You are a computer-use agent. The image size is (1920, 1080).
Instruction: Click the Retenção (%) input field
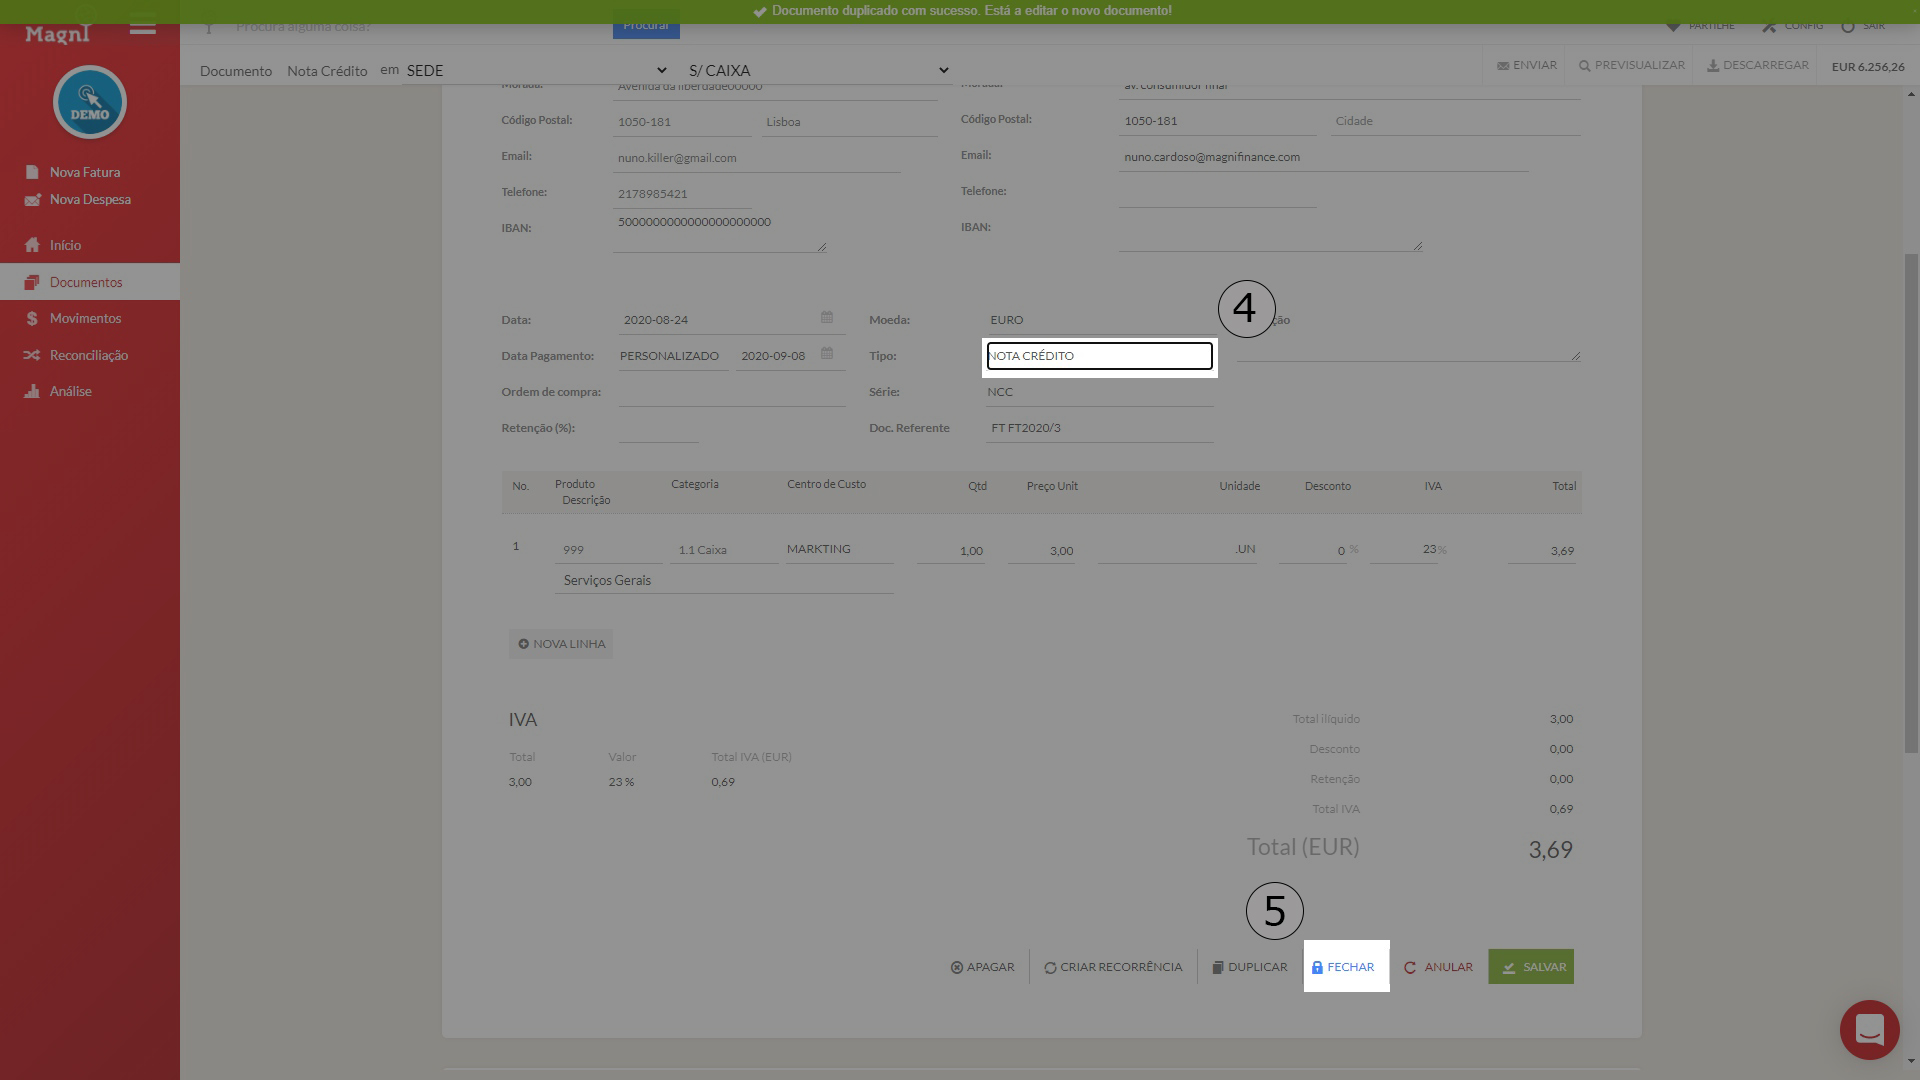pos(658,429)
